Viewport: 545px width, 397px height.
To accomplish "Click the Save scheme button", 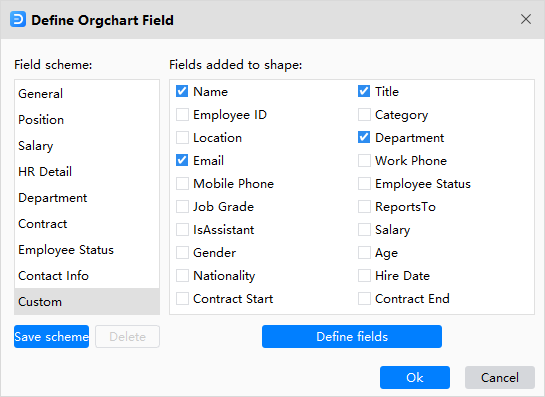I will [51, 337].
